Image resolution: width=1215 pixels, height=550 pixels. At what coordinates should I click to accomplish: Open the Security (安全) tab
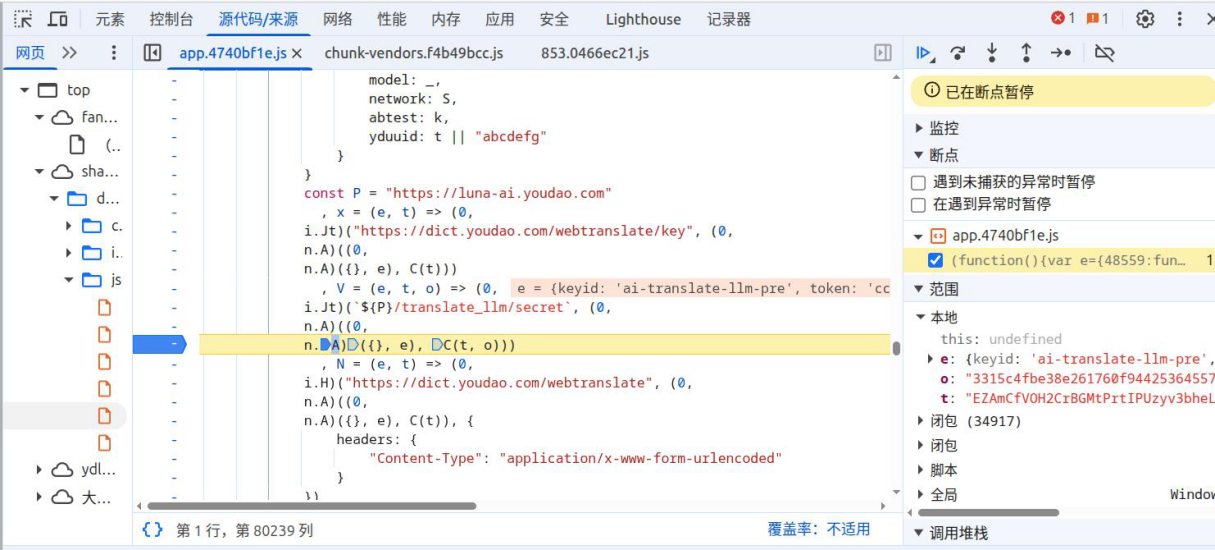(554, 19)
